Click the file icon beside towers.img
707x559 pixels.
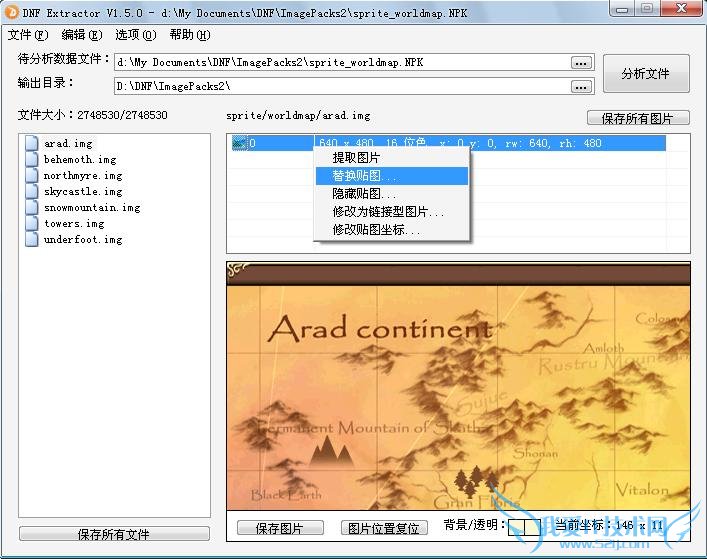point(32,223)
